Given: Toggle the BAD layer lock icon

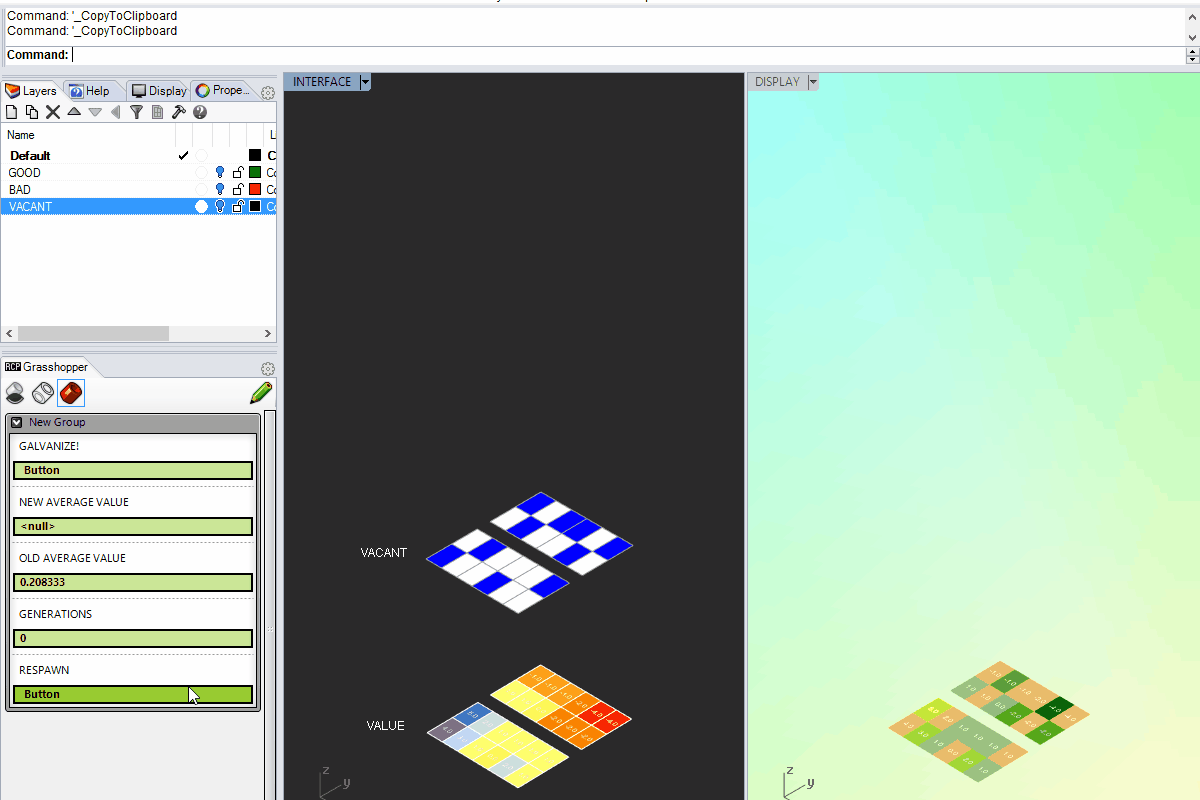Looking at the screenshot, I should click(238, 190).
